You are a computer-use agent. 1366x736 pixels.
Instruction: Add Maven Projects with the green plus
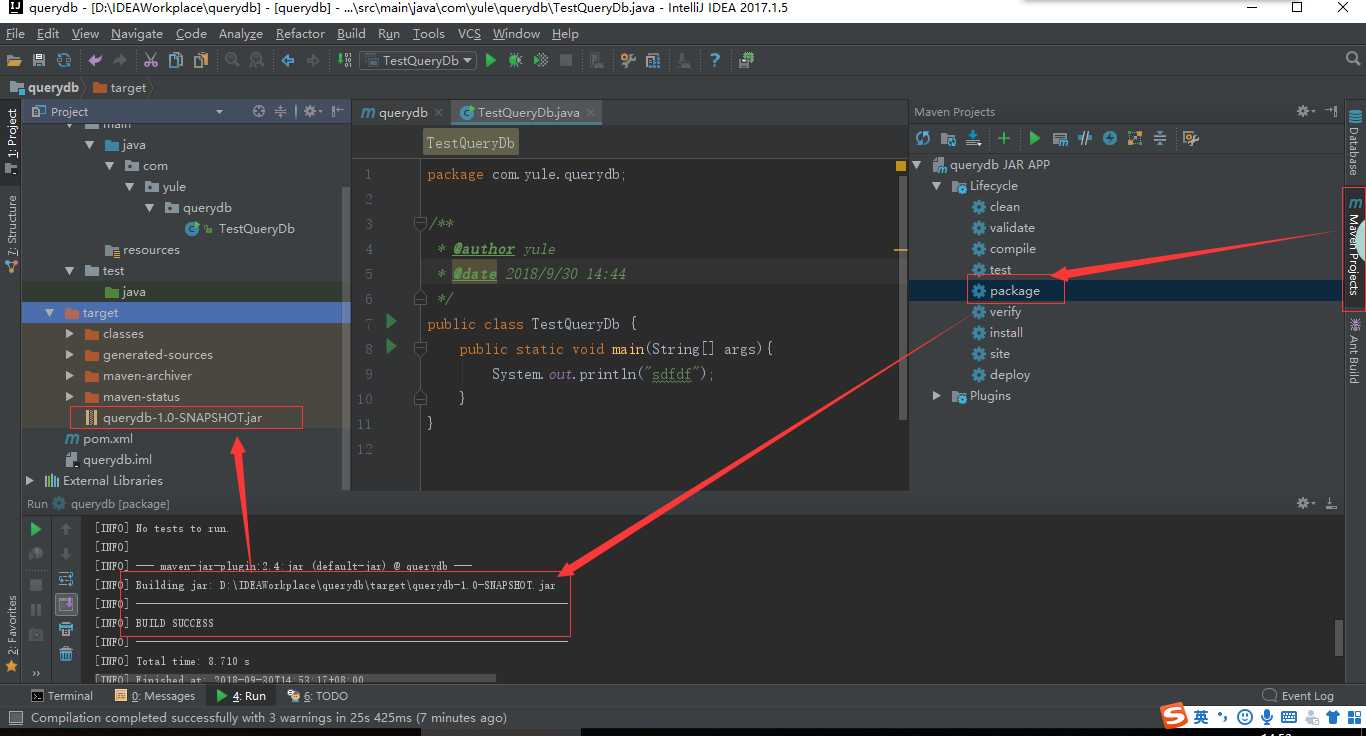[1004, 138]
